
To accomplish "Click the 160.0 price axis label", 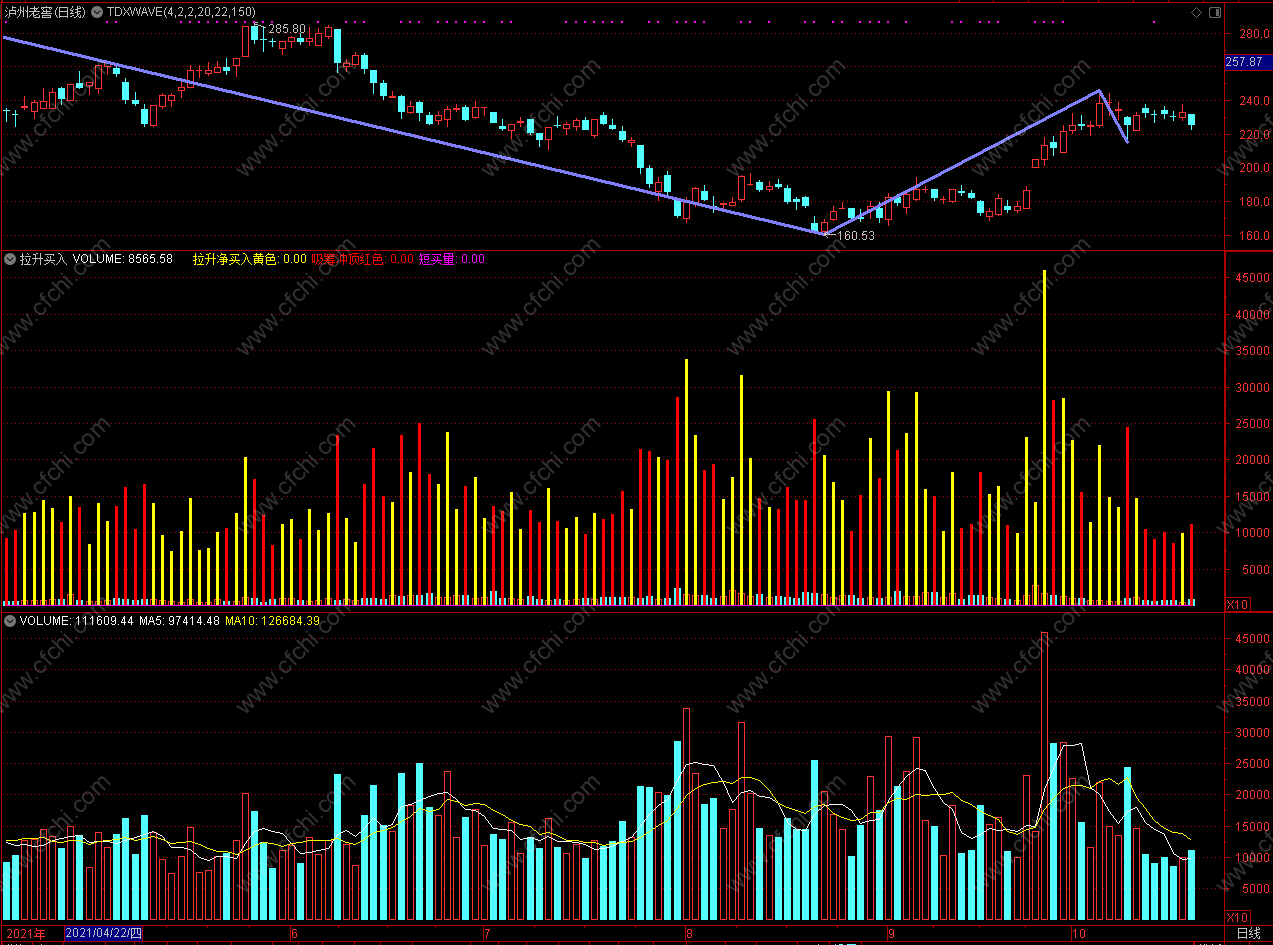I will (x=1253, y=236).
